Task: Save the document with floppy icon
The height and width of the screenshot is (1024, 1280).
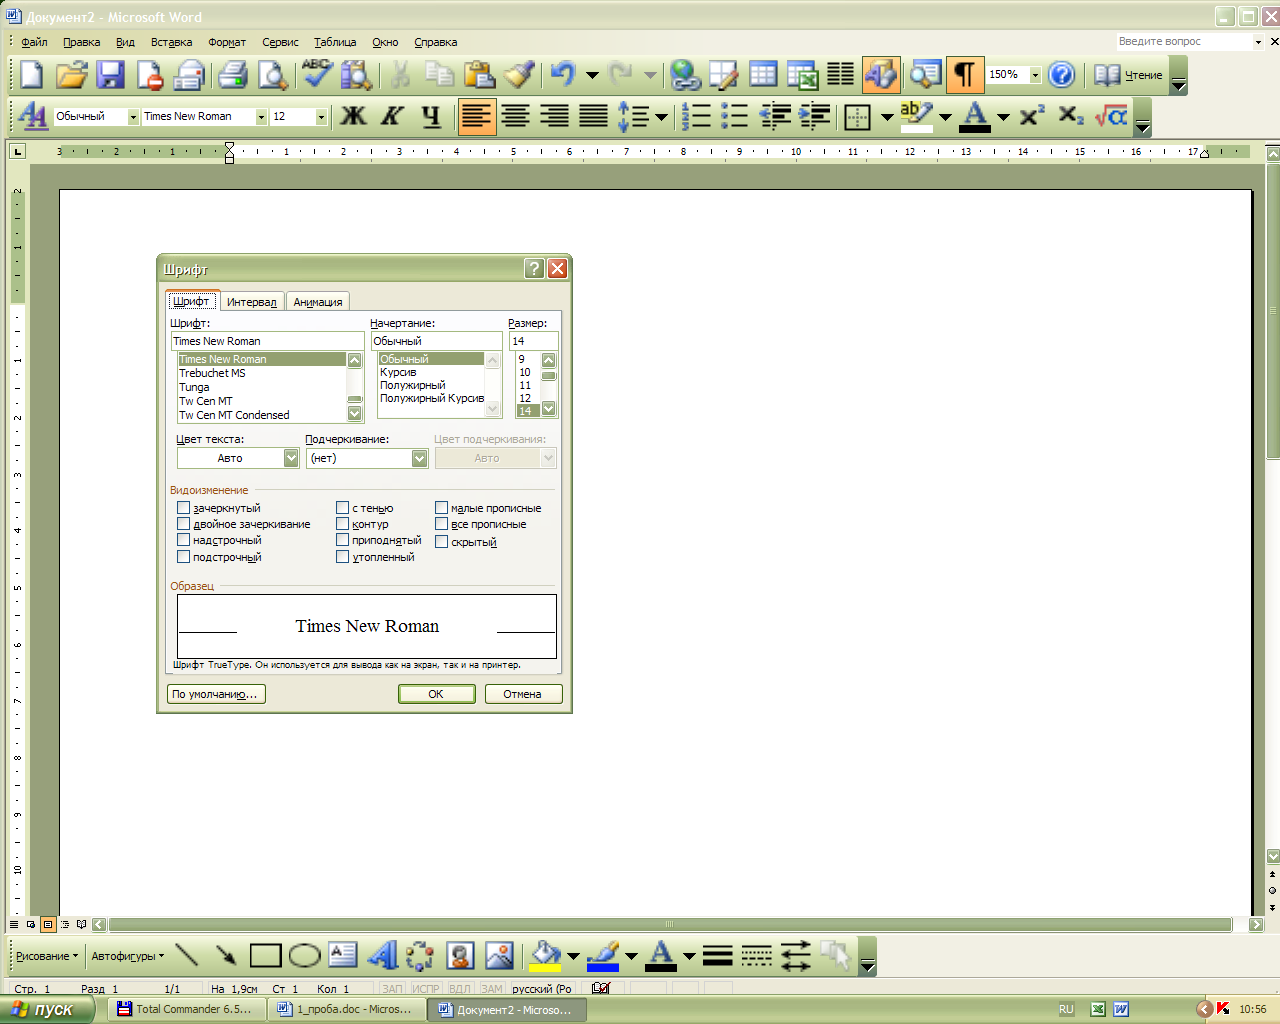Action: pyautogui.click(x=110, y=75)
